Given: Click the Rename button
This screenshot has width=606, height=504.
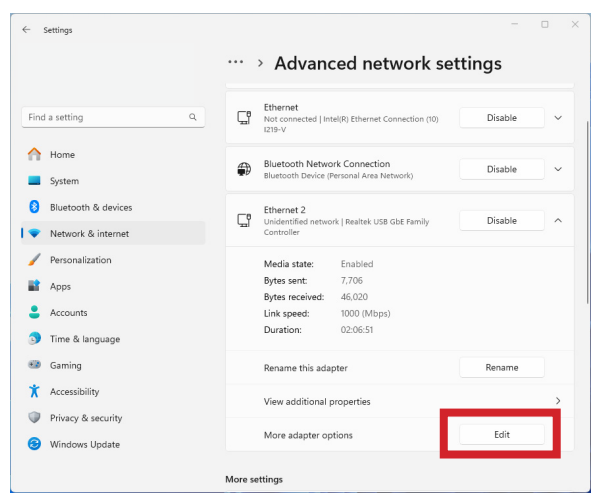Looking at the screenshot, I should point(502,367).
